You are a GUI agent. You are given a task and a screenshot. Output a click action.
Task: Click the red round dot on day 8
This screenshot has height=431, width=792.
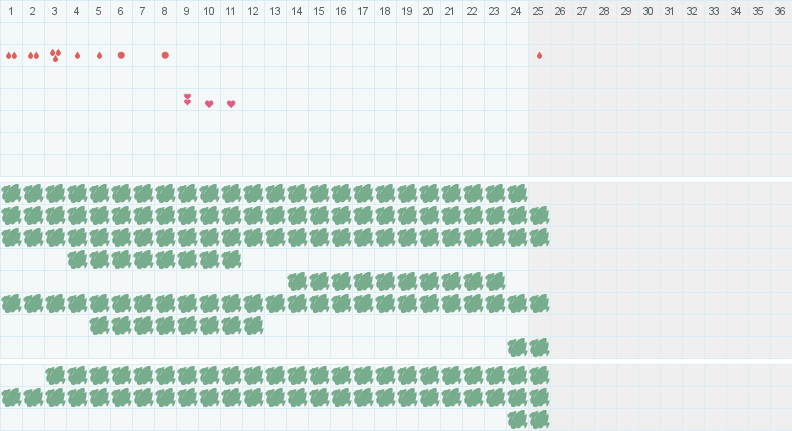[x=165, y=55]
